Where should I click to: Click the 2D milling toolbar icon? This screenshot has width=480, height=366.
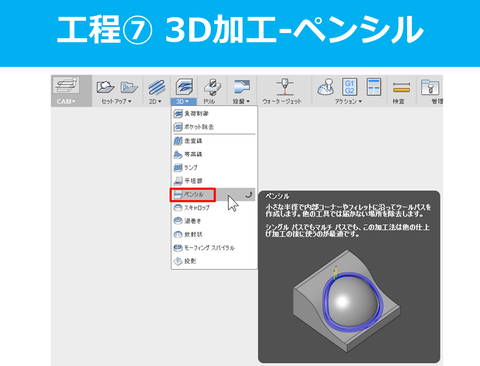156,87
